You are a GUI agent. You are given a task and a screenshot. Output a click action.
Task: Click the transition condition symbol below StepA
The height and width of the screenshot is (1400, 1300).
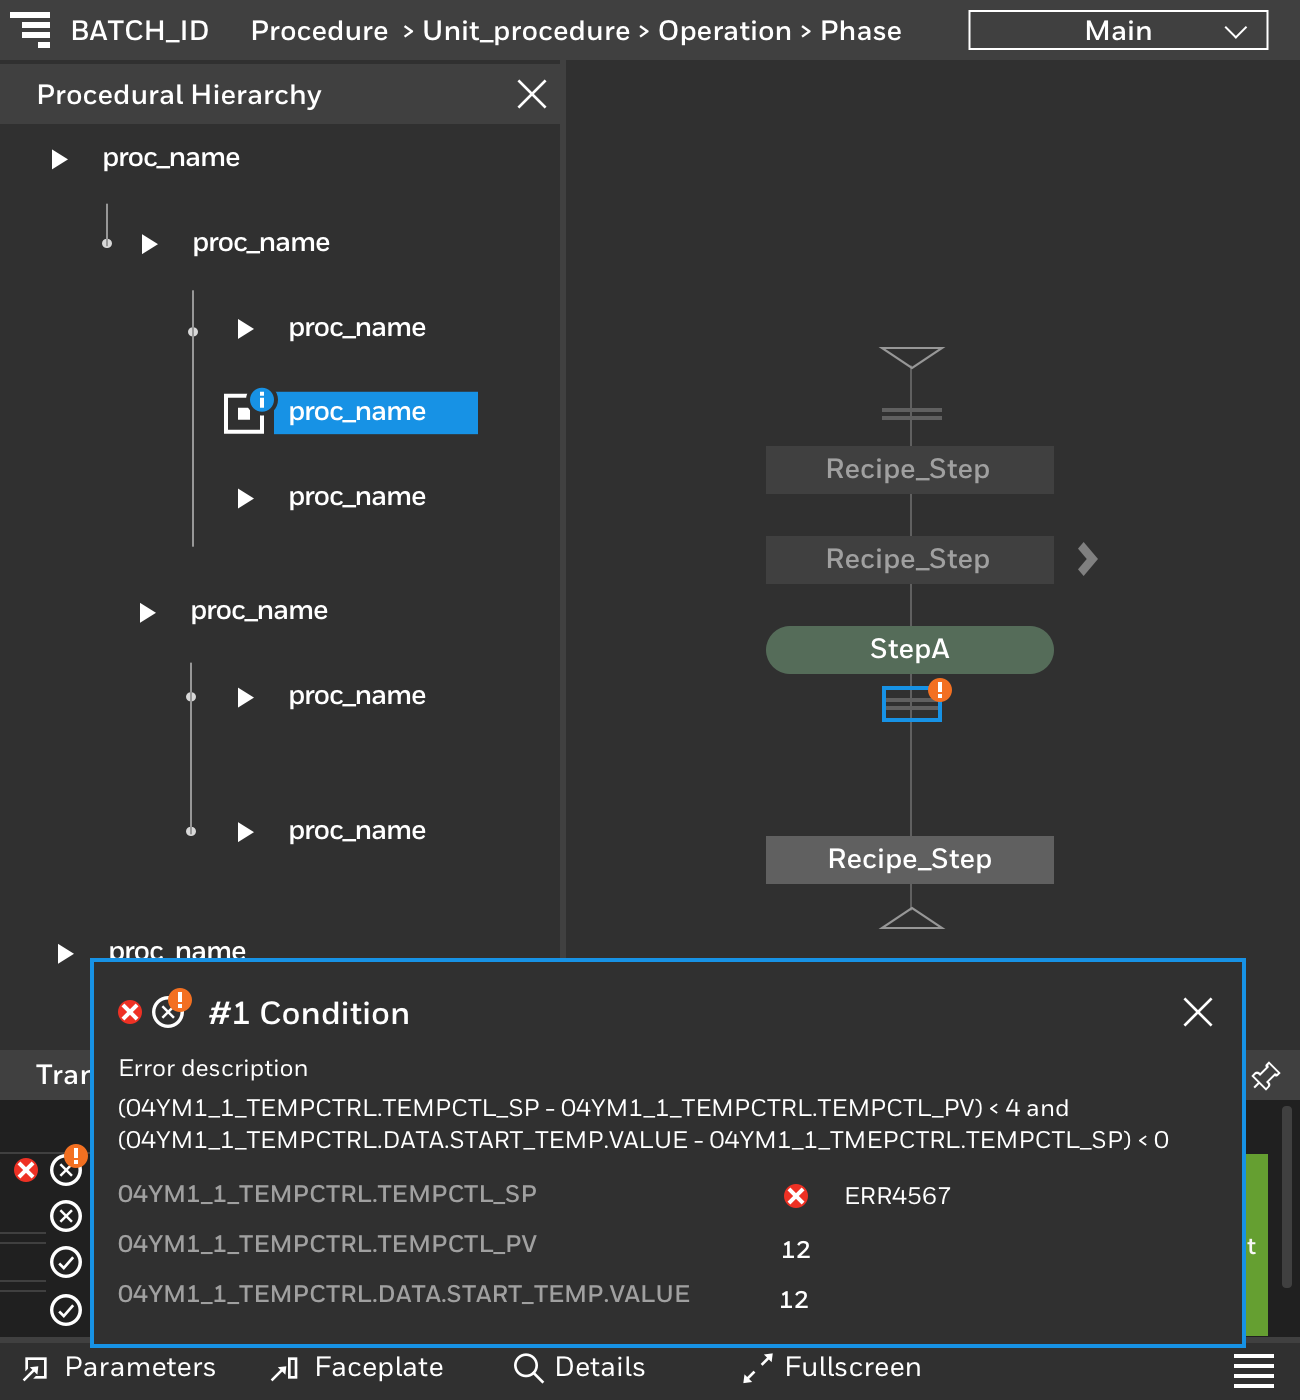coord(911,704)
